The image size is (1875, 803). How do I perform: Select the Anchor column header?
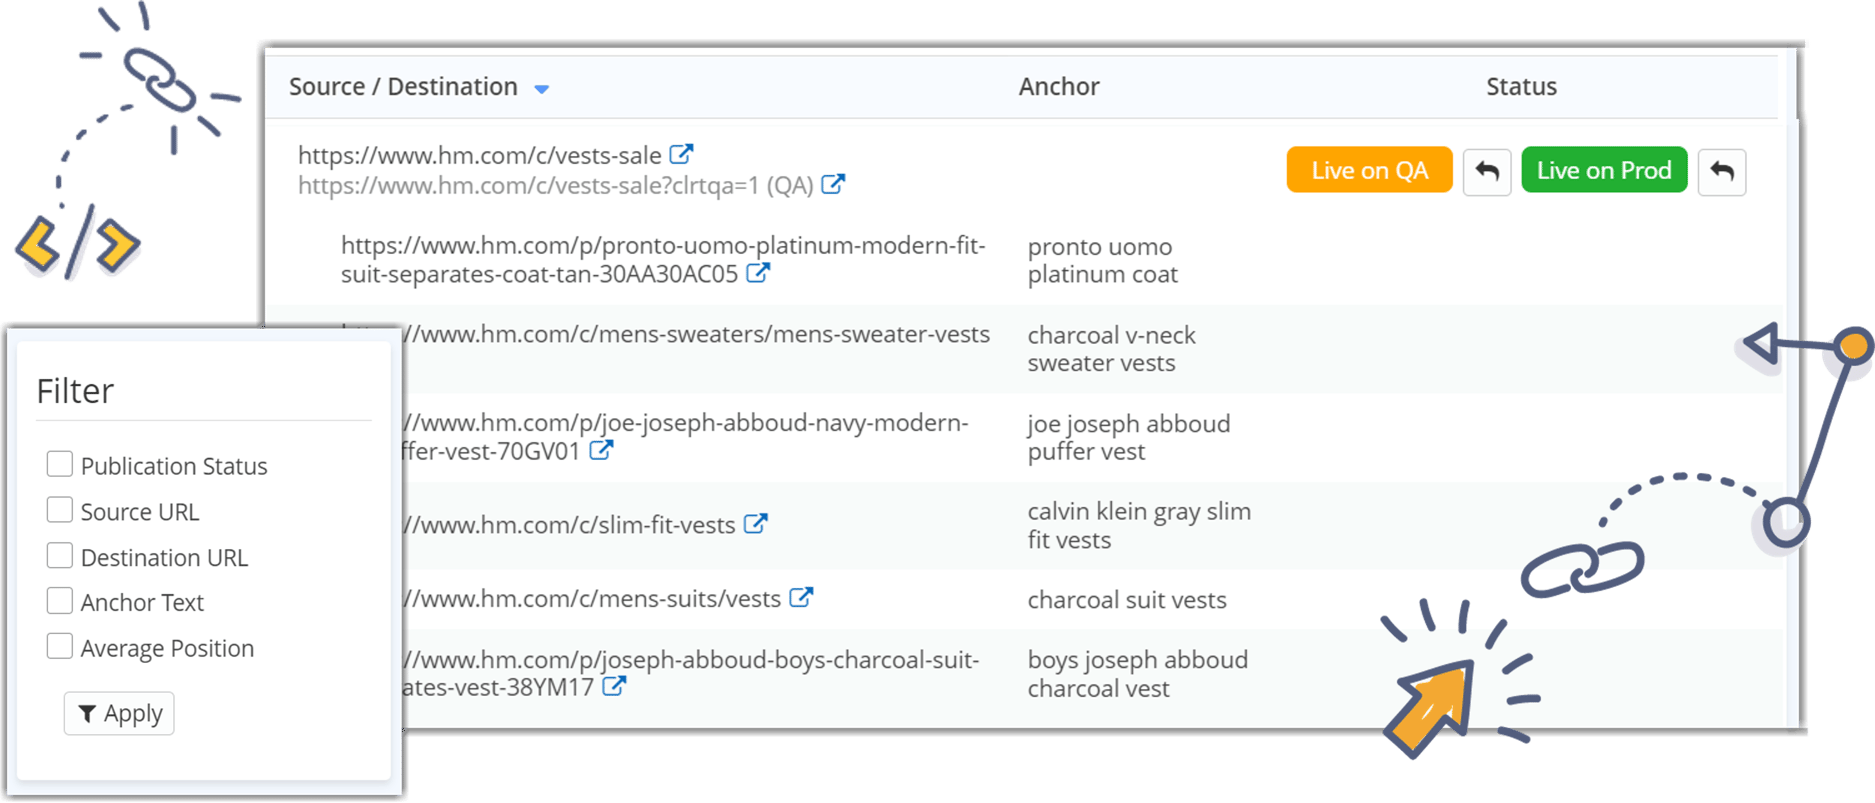(x=1060, y=87)
